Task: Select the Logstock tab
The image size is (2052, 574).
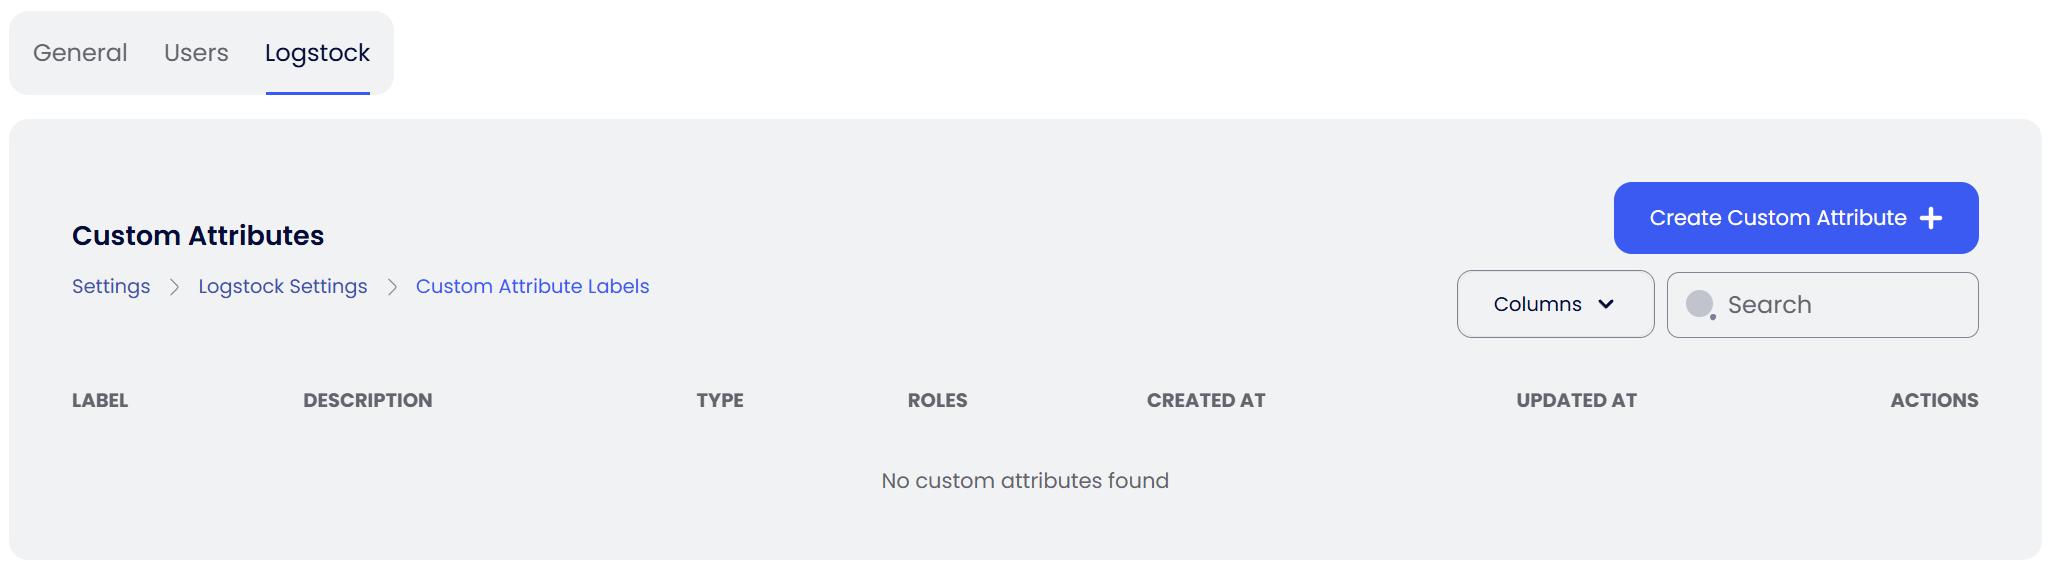Action: 317,53
